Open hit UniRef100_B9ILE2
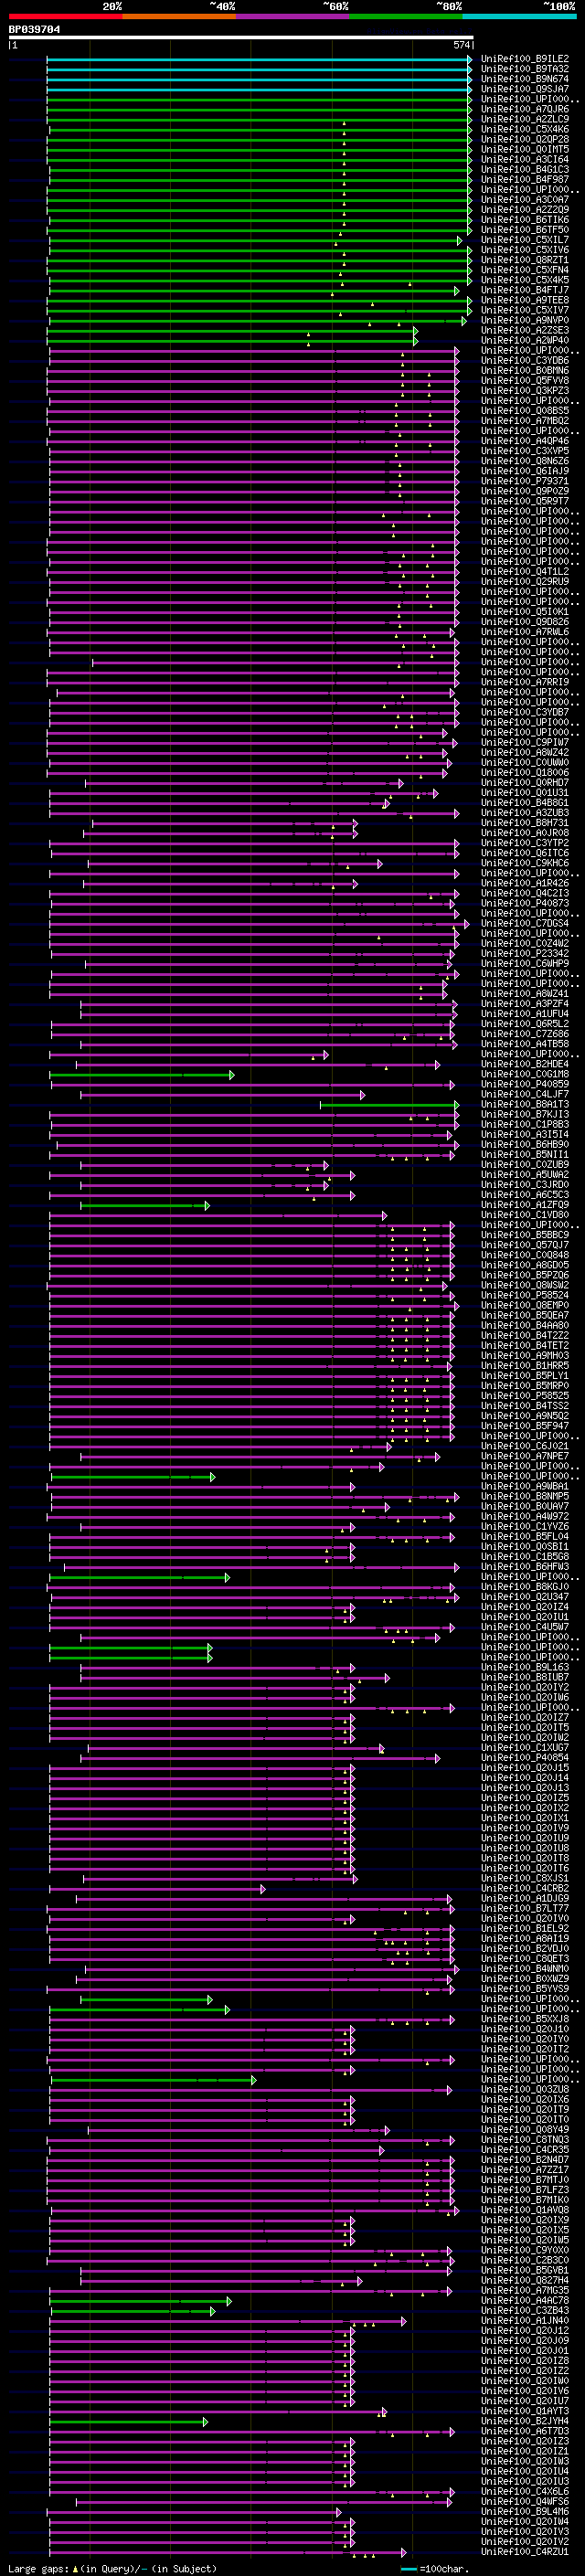Screen dimensions: 585x2576 [525, 59]
